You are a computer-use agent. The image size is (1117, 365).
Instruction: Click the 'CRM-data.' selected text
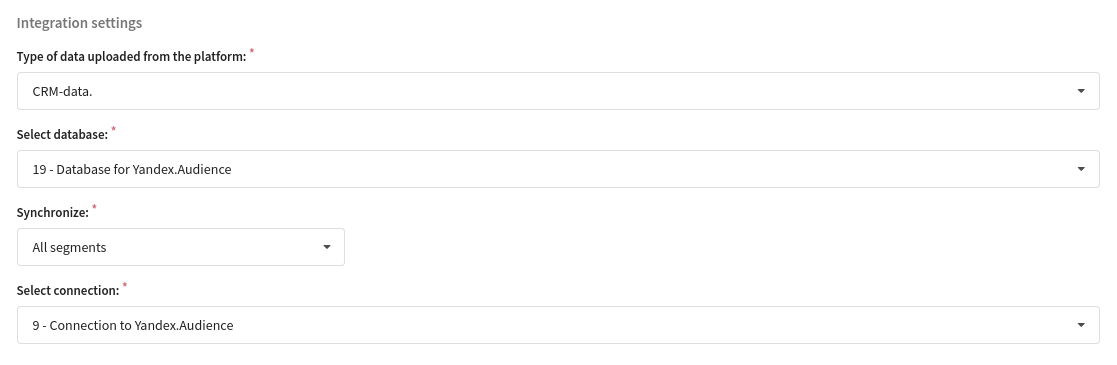click(x=62, y=91)
